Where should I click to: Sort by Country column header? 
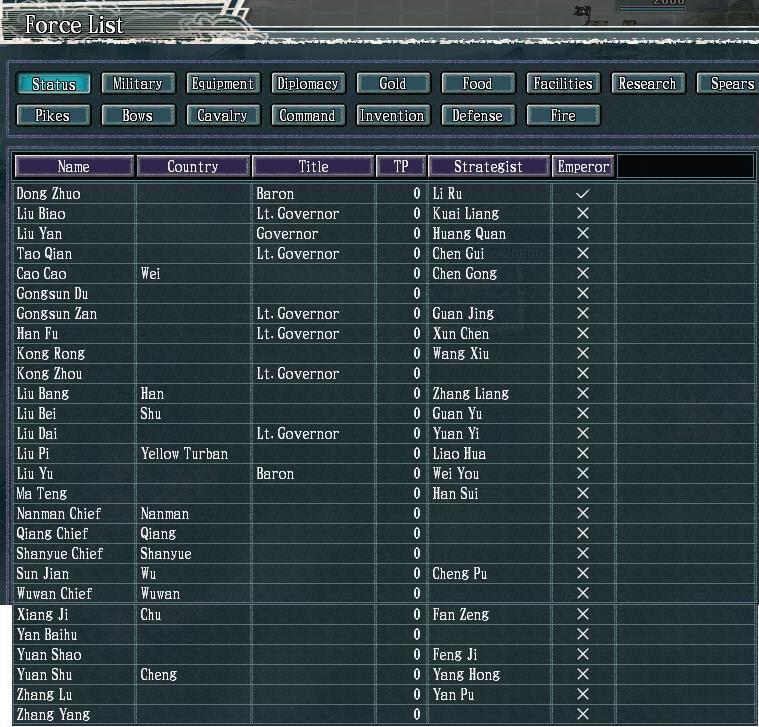pos(193,167)
